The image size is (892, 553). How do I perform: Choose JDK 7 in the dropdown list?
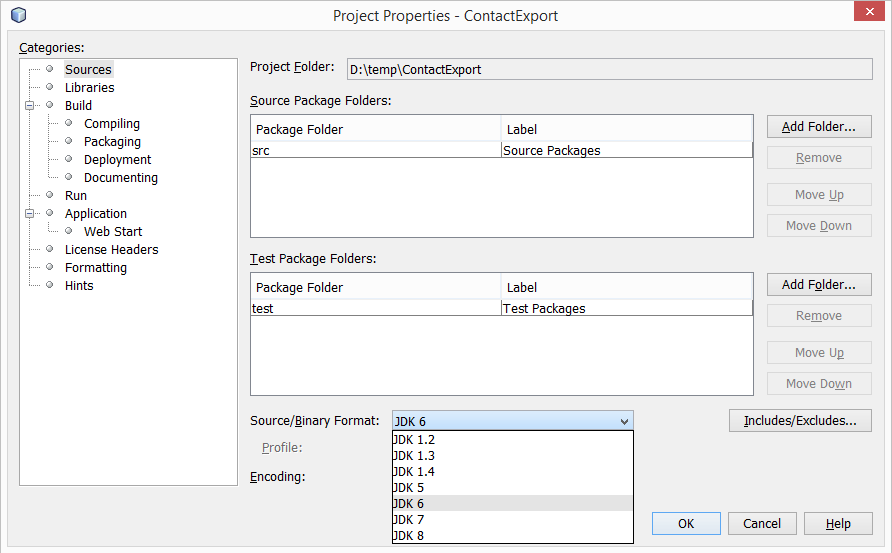click(410, 519)
